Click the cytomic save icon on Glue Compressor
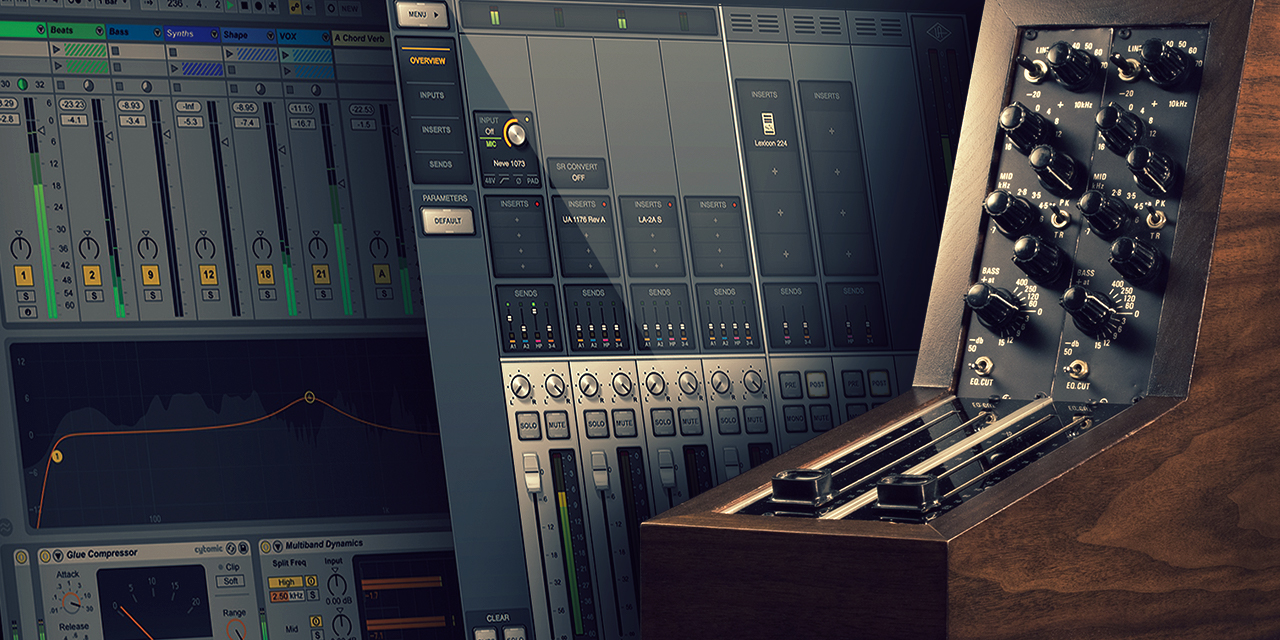This screenshot has height=640, width=1280. click(x=243, y=548)
